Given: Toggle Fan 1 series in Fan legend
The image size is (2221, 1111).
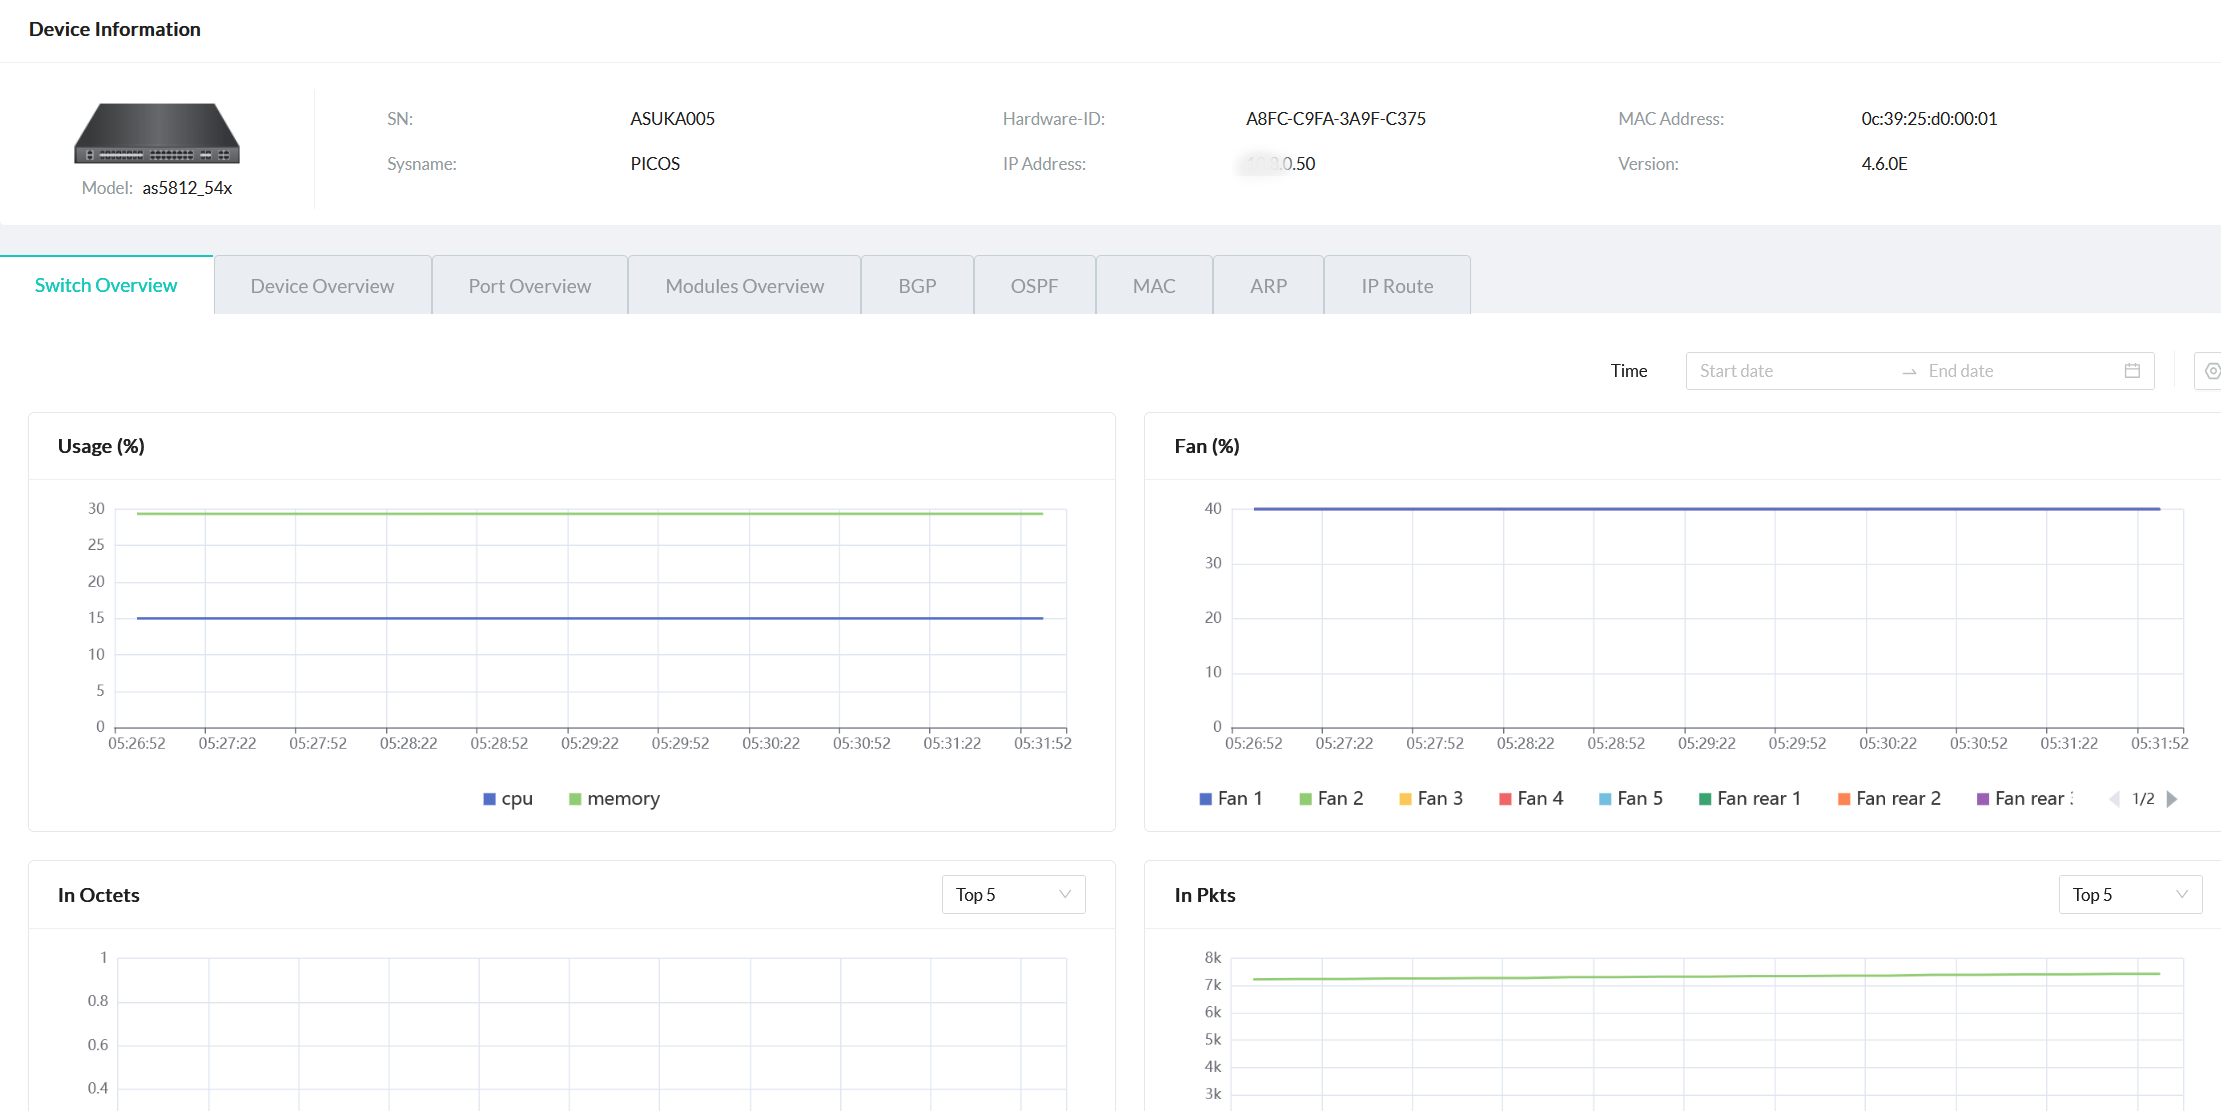Looking at the screenshot, I should (1230, 799).
